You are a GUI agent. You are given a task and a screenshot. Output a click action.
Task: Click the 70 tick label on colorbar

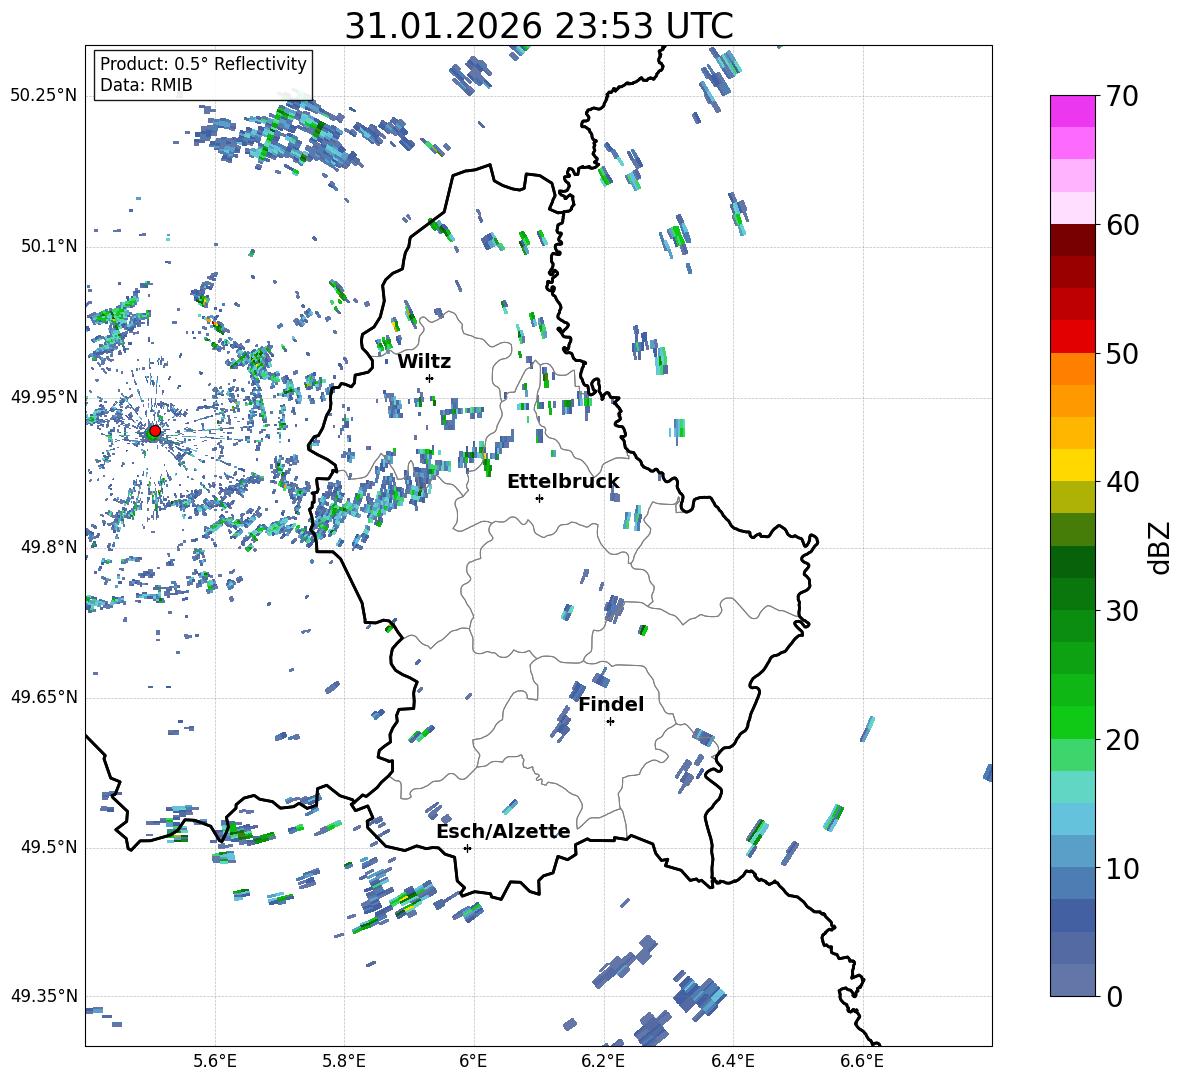1123,97
